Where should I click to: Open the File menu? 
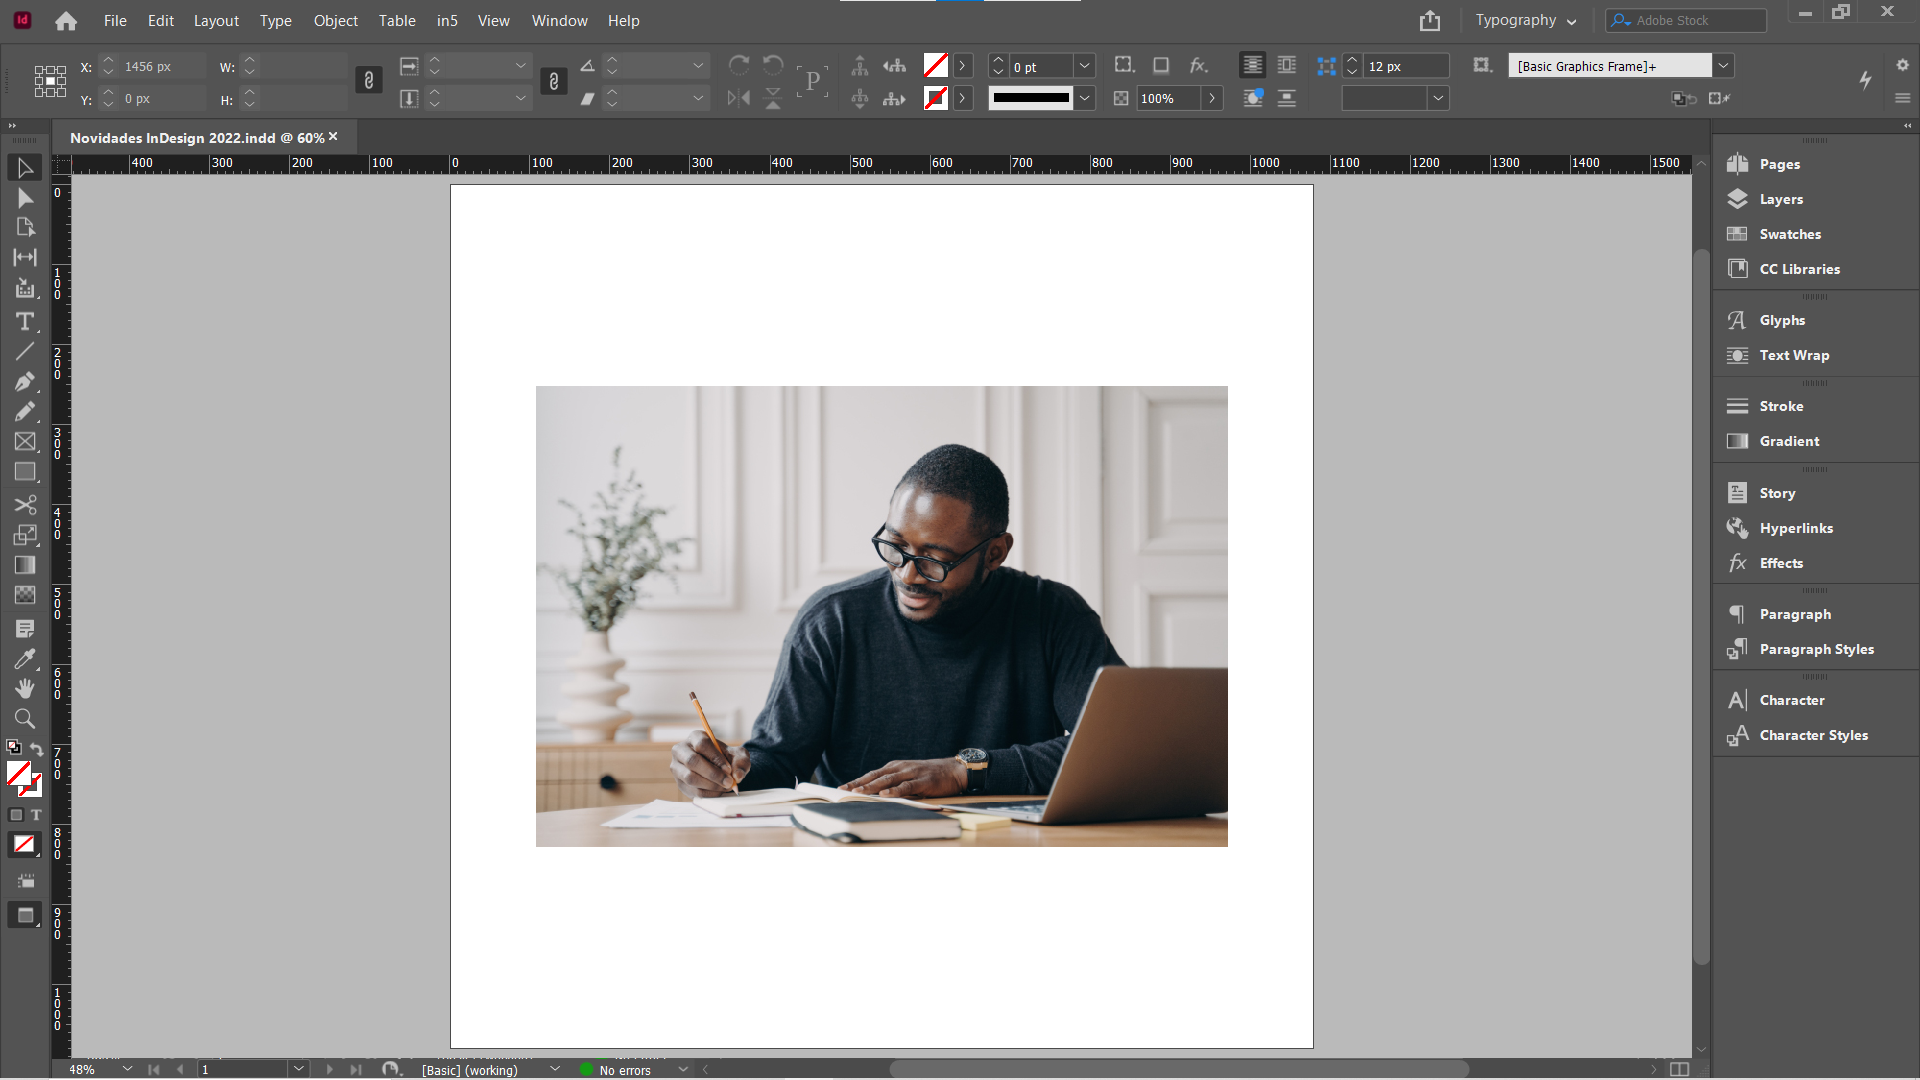click(x=115, y=20)
